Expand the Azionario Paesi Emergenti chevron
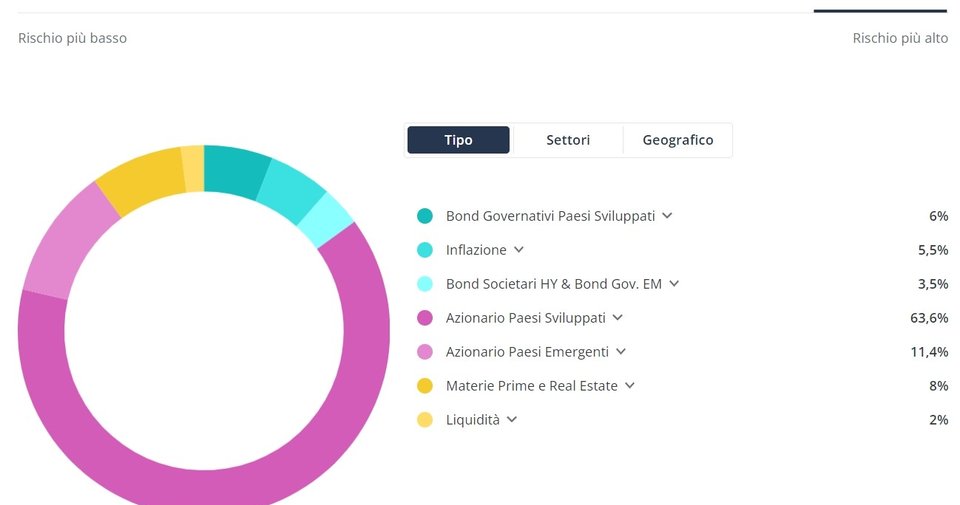This screenshot has width=960, height=505. click(x=621, y=352)
